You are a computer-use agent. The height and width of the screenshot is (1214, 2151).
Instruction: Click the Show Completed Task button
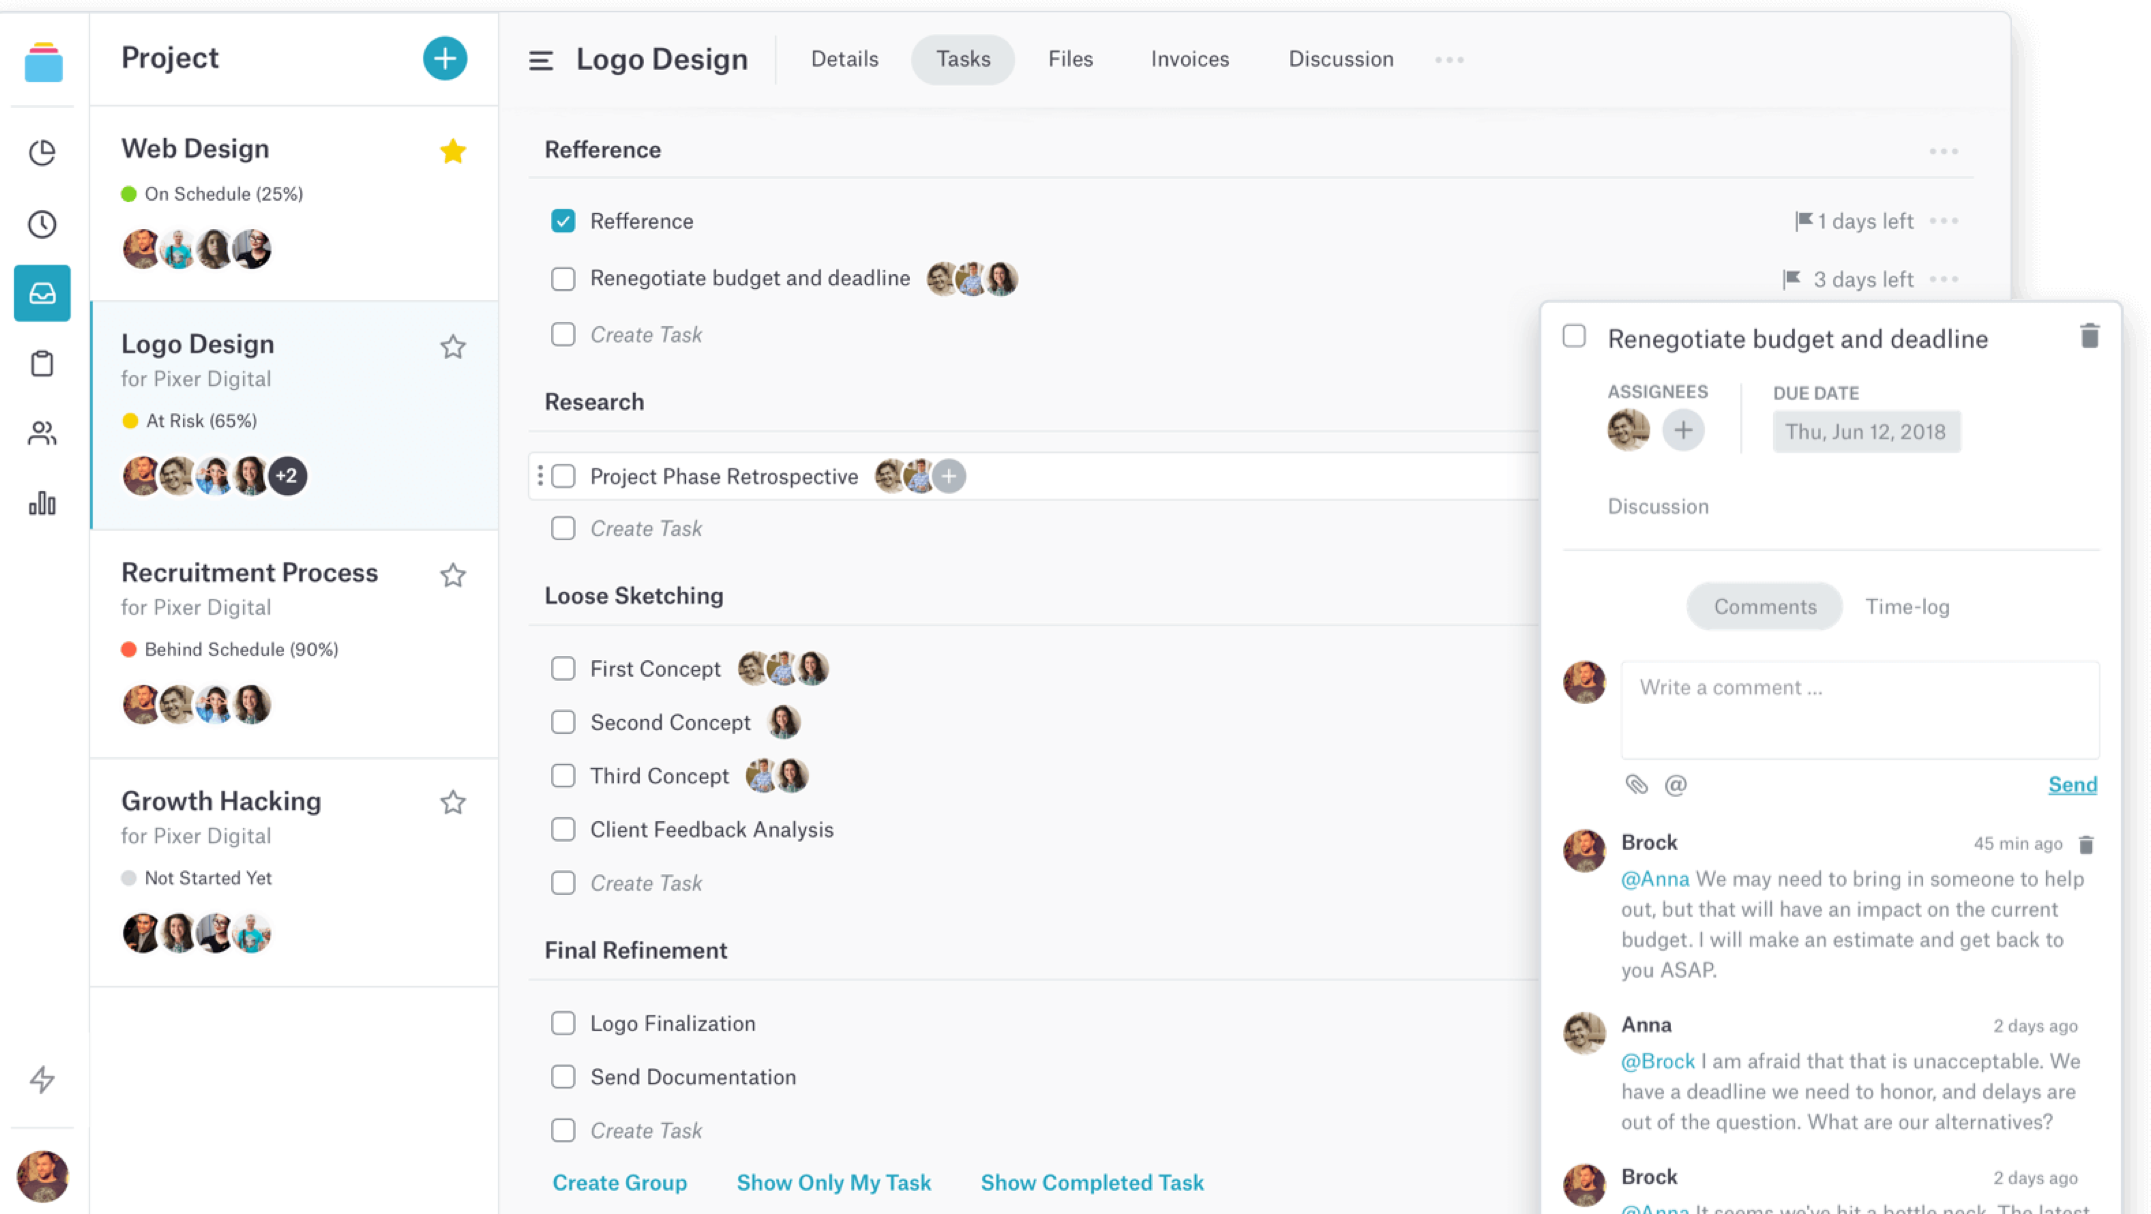[1093, 1182]
